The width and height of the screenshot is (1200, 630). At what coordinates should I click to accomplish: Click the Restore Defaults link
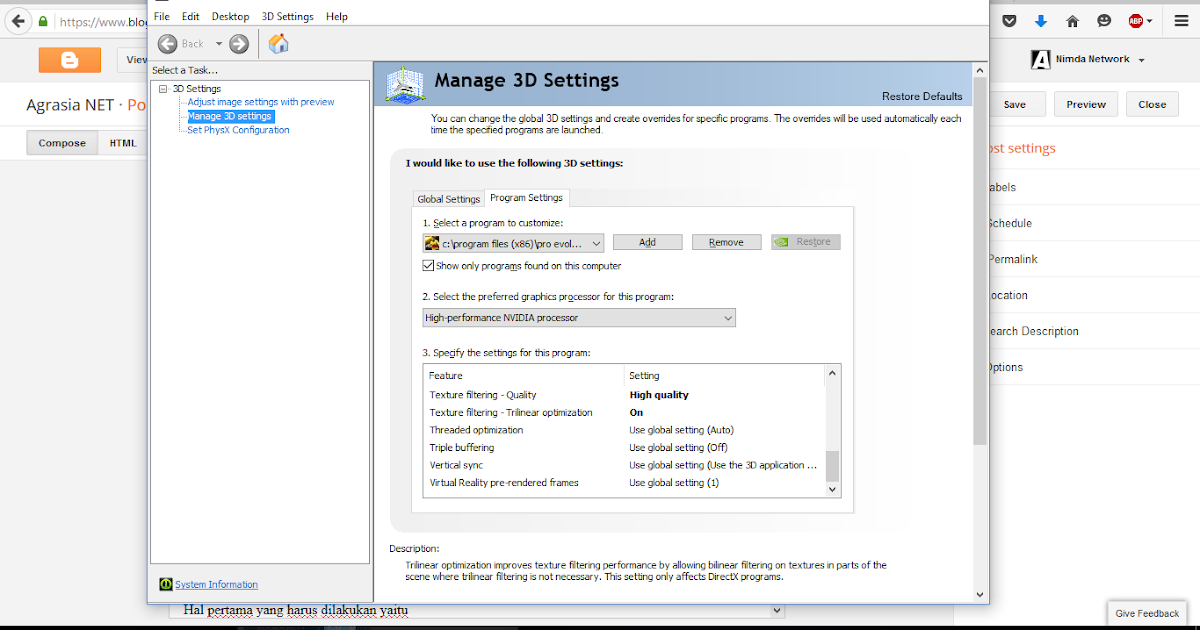point(922,96)
